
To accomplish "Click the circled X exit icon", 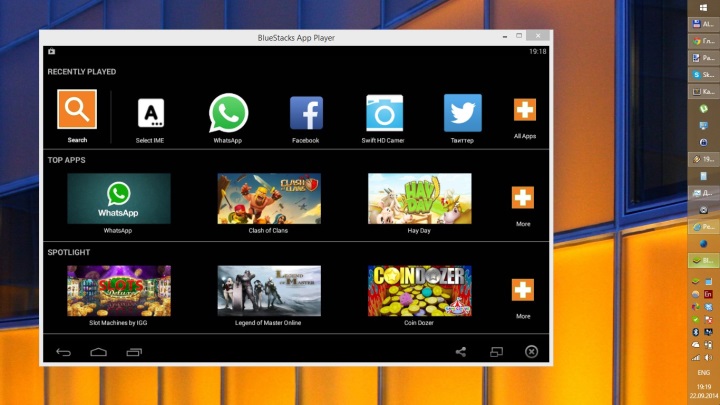I will point(531,352).
